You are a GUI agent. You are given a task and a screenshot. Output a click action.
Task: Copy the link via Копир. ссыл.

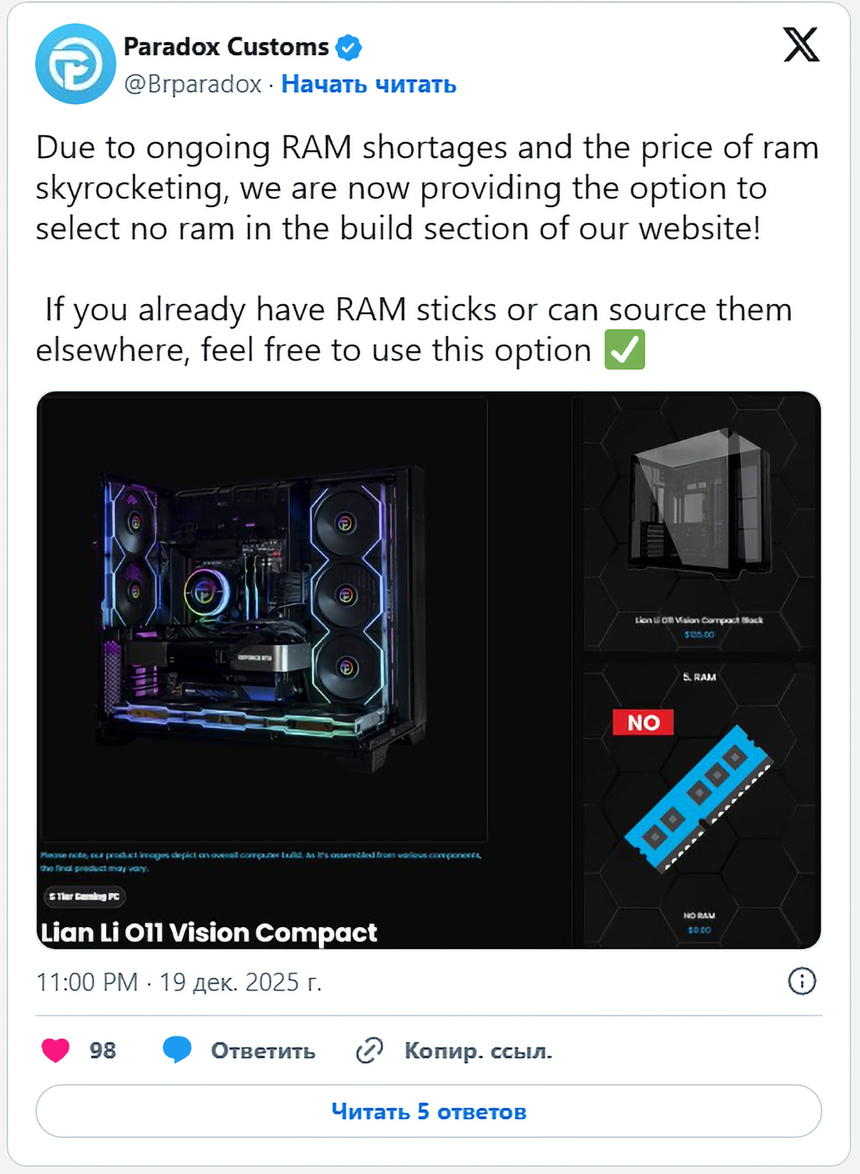tap(478, 1050)
